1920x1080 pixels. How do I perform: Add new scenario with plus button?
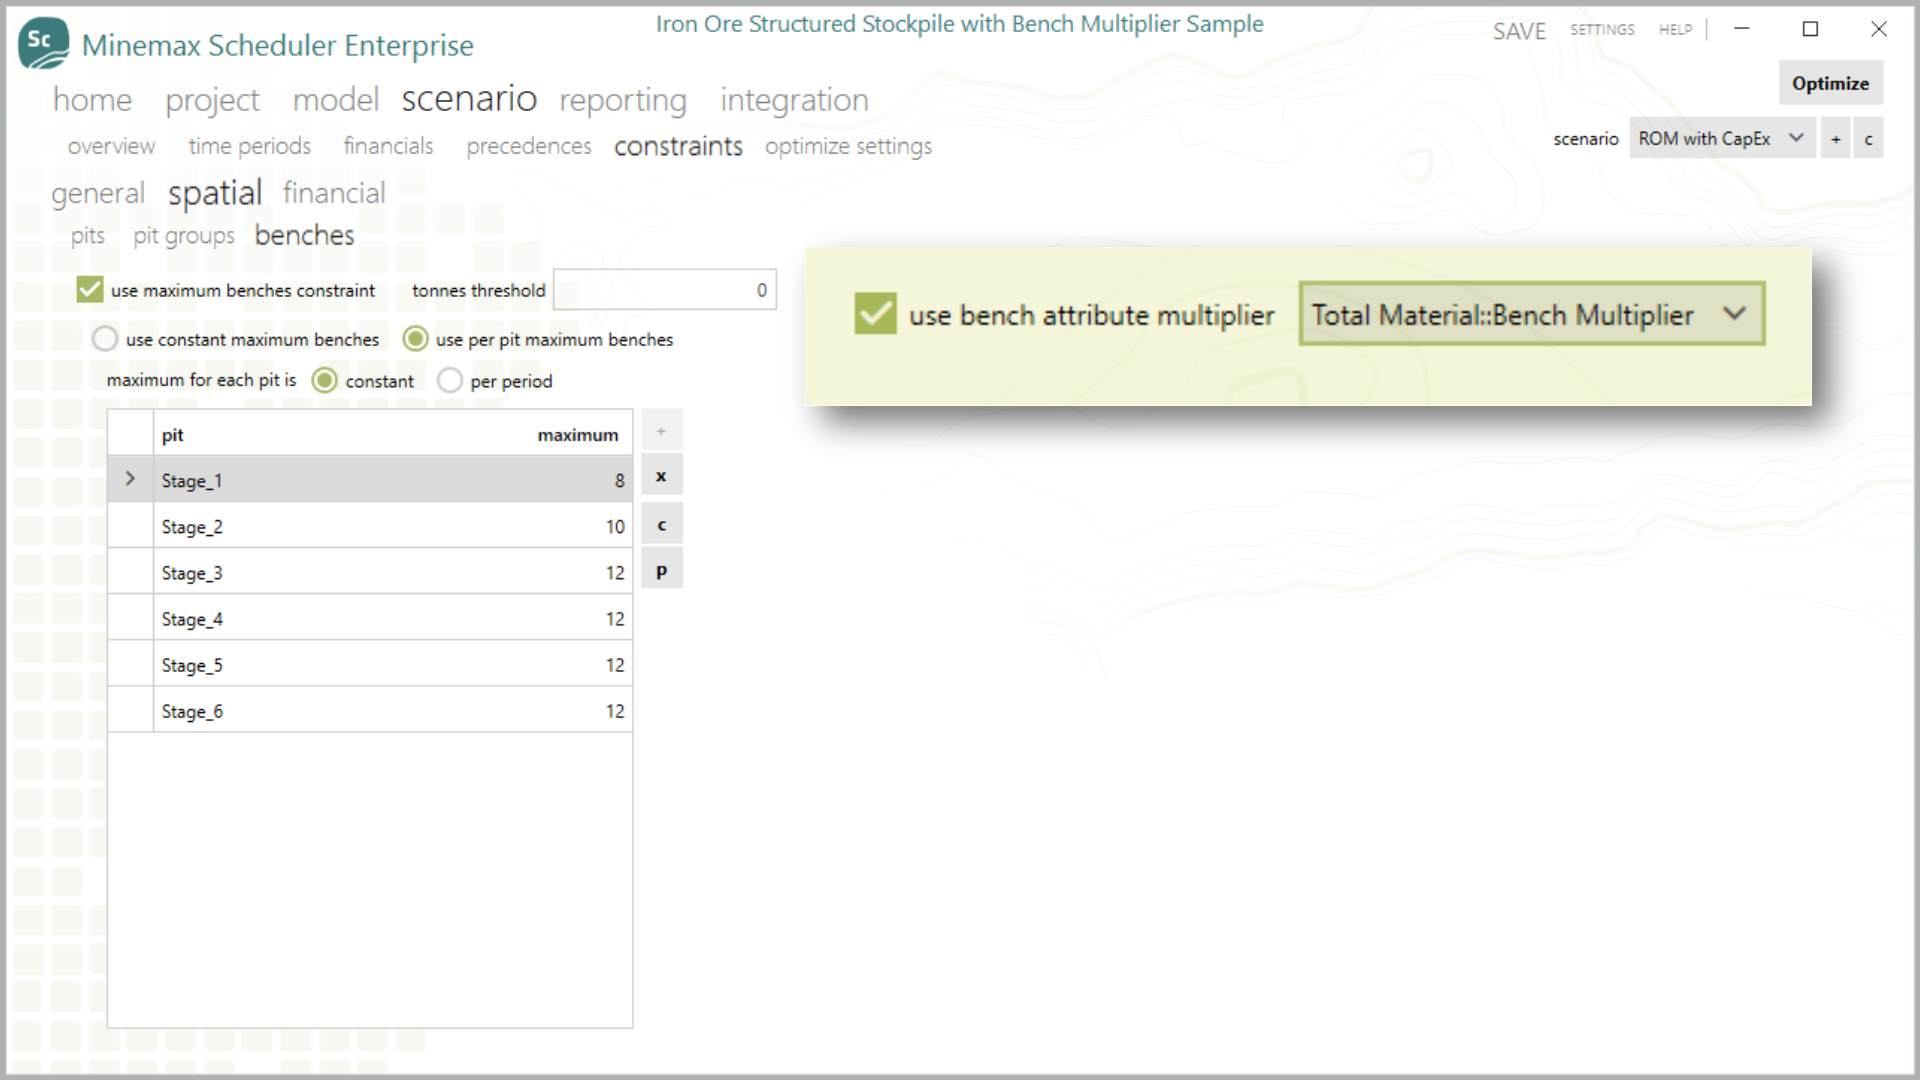(1835, 139)
